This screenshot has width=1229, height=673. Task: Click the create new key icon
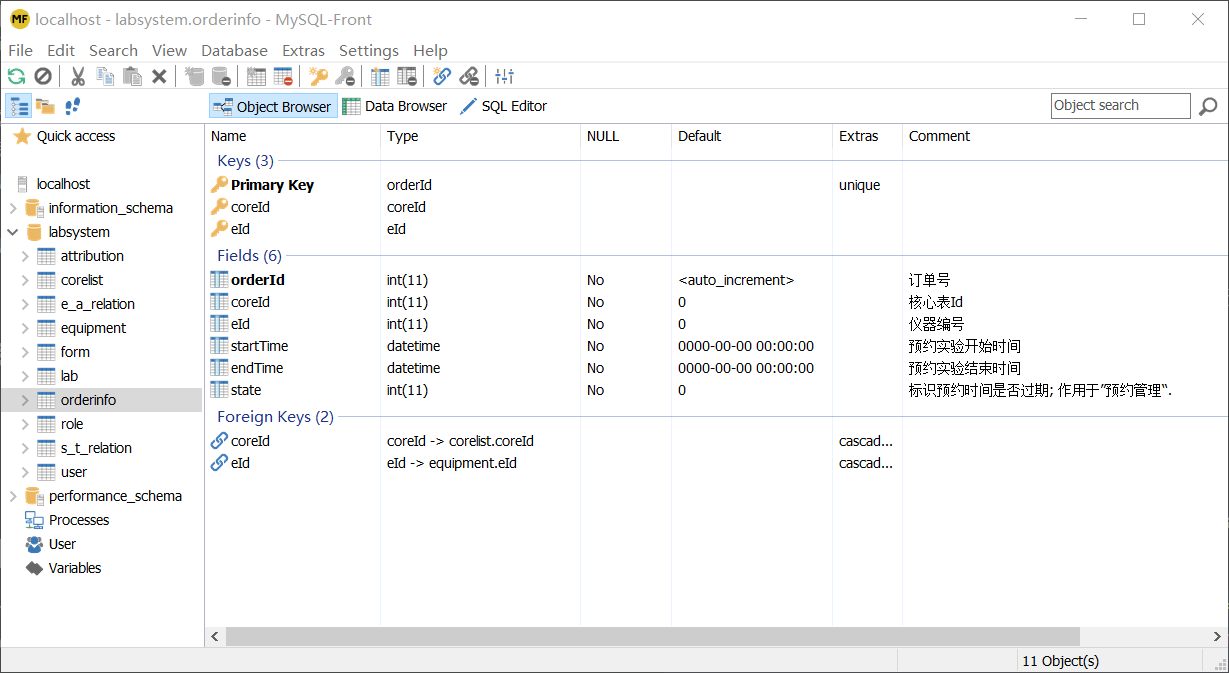tap(320, 76)
